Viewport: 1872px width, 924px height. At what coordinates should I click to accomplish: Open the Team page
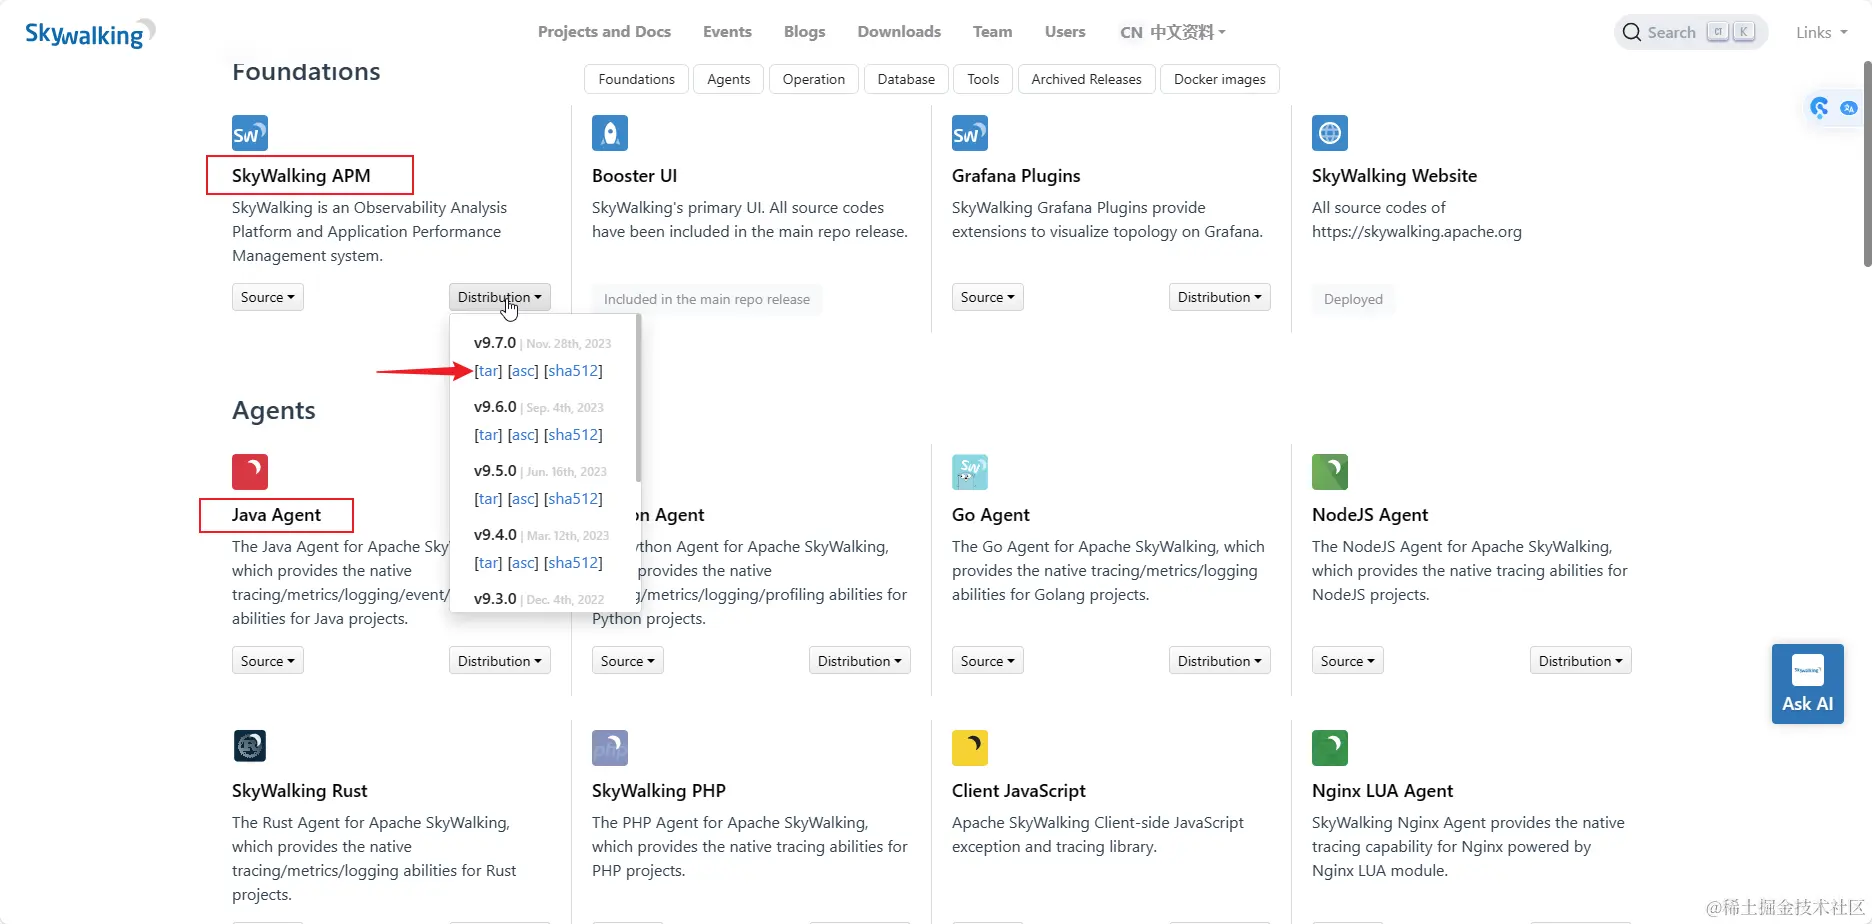pos(992,32)
